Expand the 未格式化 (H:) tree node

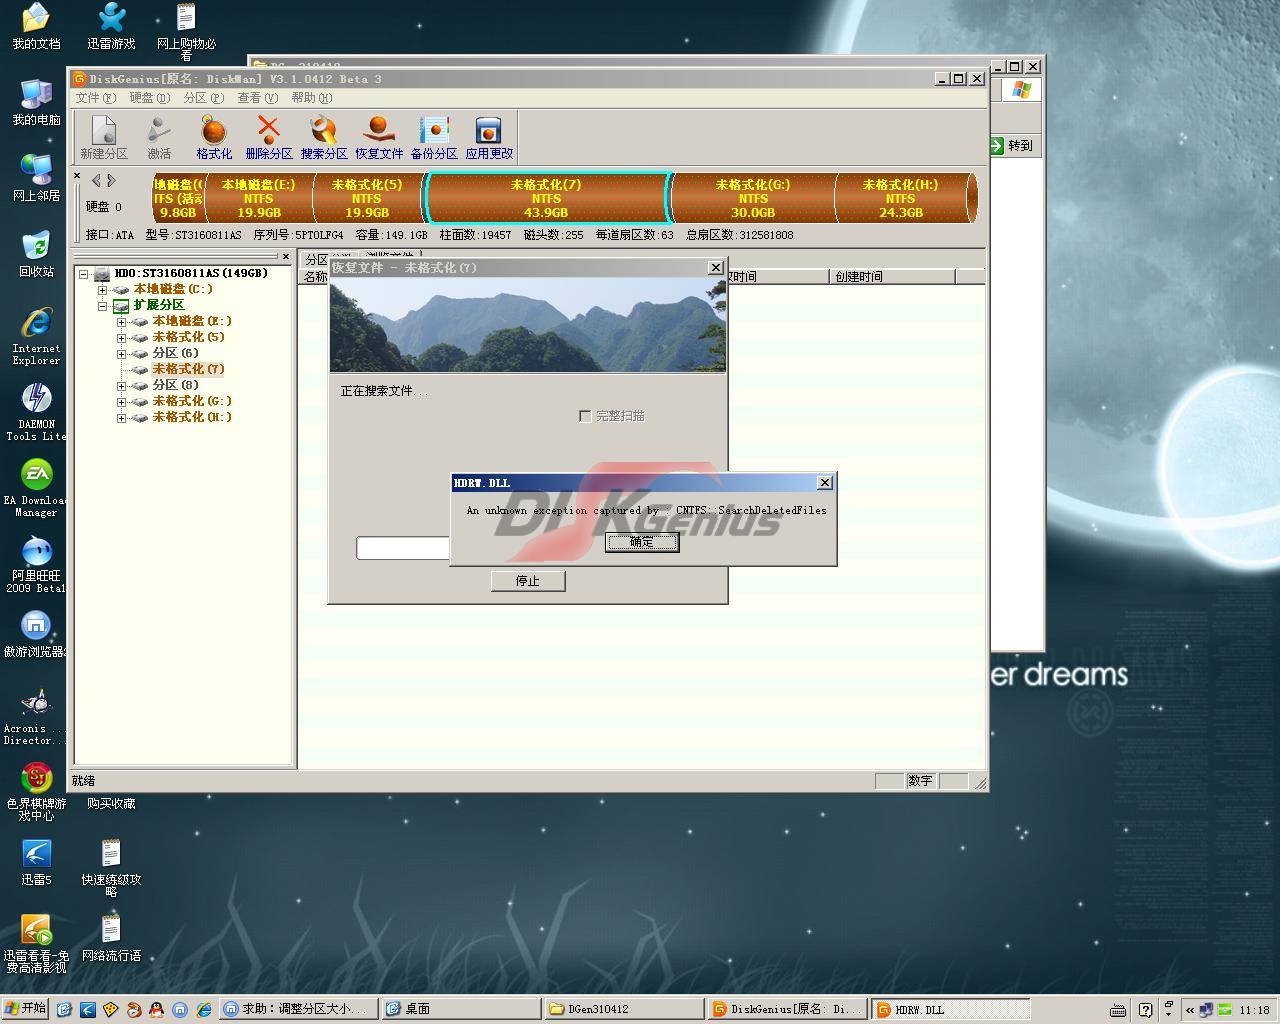(x=121, y=417)
